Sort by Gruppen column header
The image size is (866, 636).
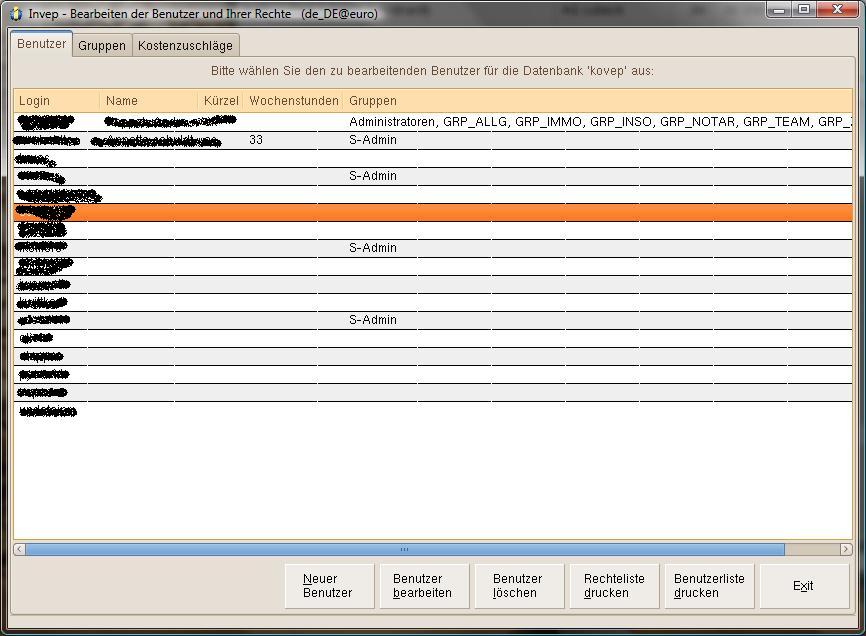598,100
